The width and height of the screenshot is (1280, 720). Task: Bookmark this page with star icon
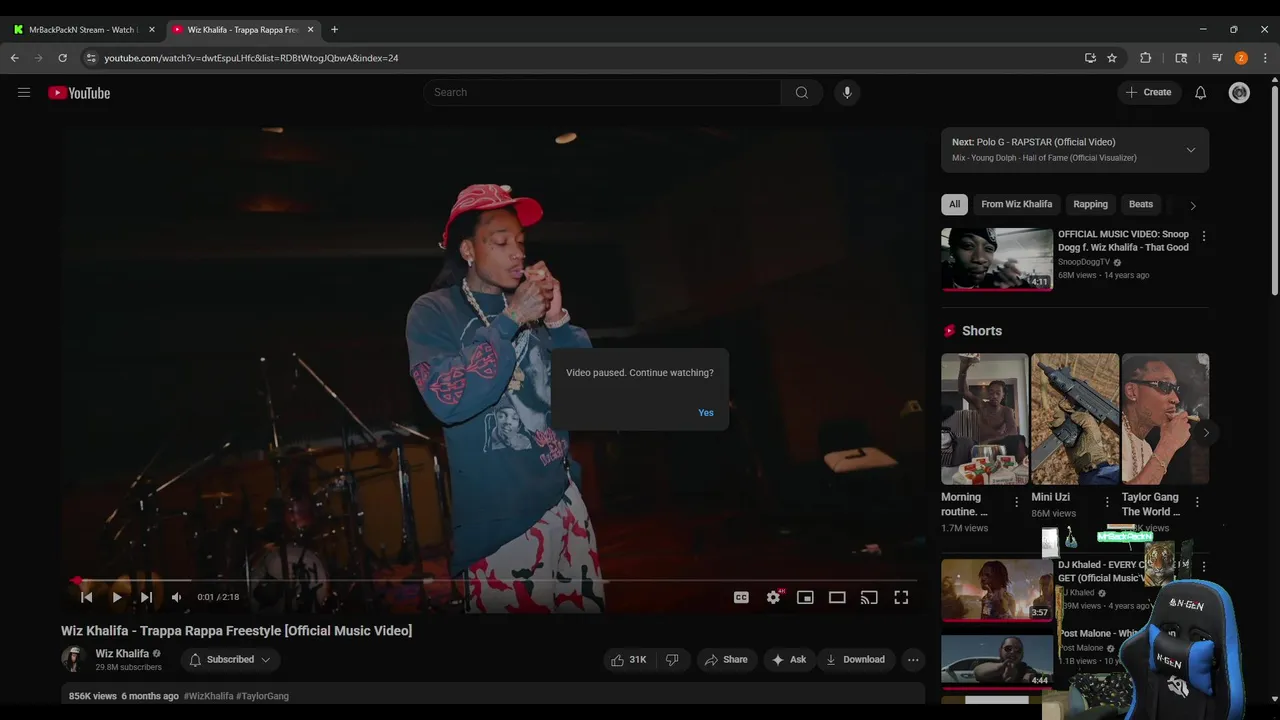coord(1112,58)
